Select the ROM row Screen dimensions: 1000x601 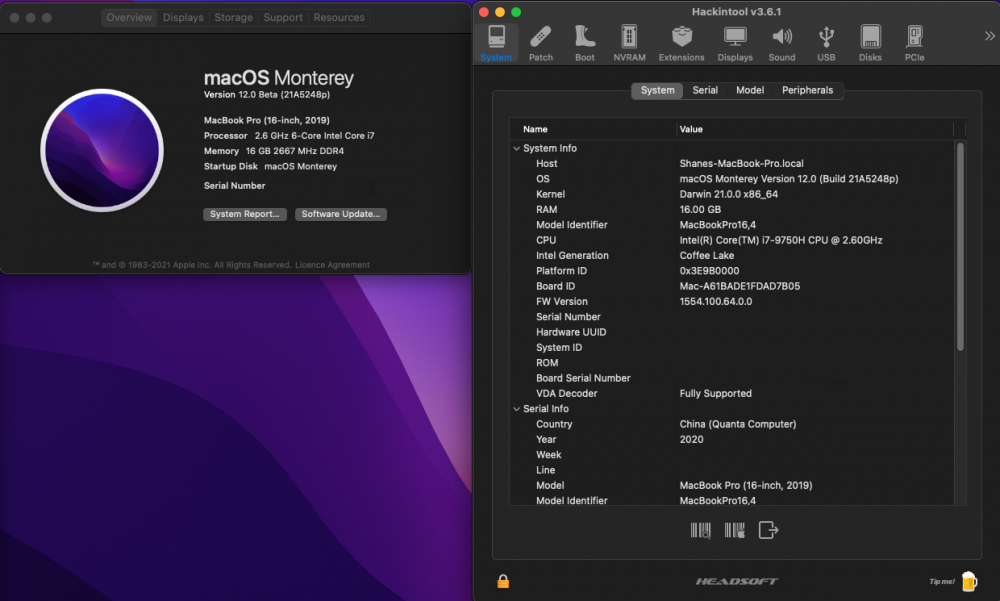[x=732, y=363]
